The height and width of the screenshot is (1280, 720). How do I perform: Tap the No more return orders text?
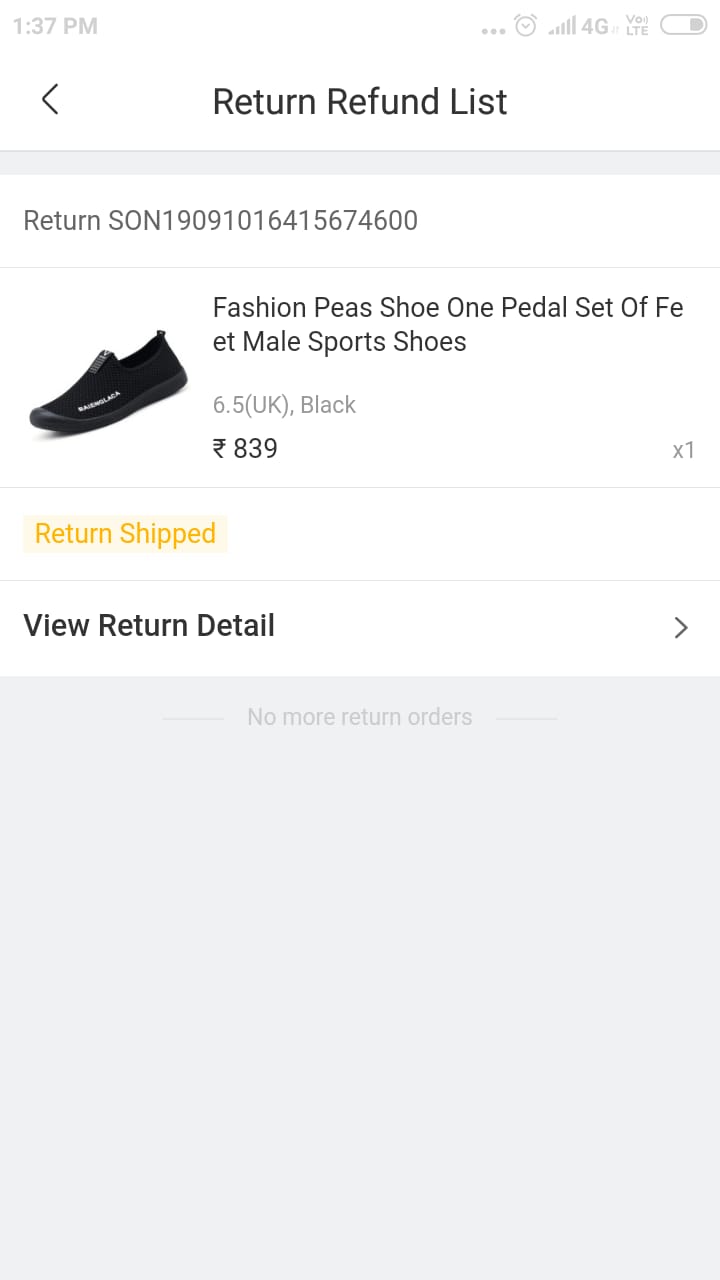tap(360, 717)
